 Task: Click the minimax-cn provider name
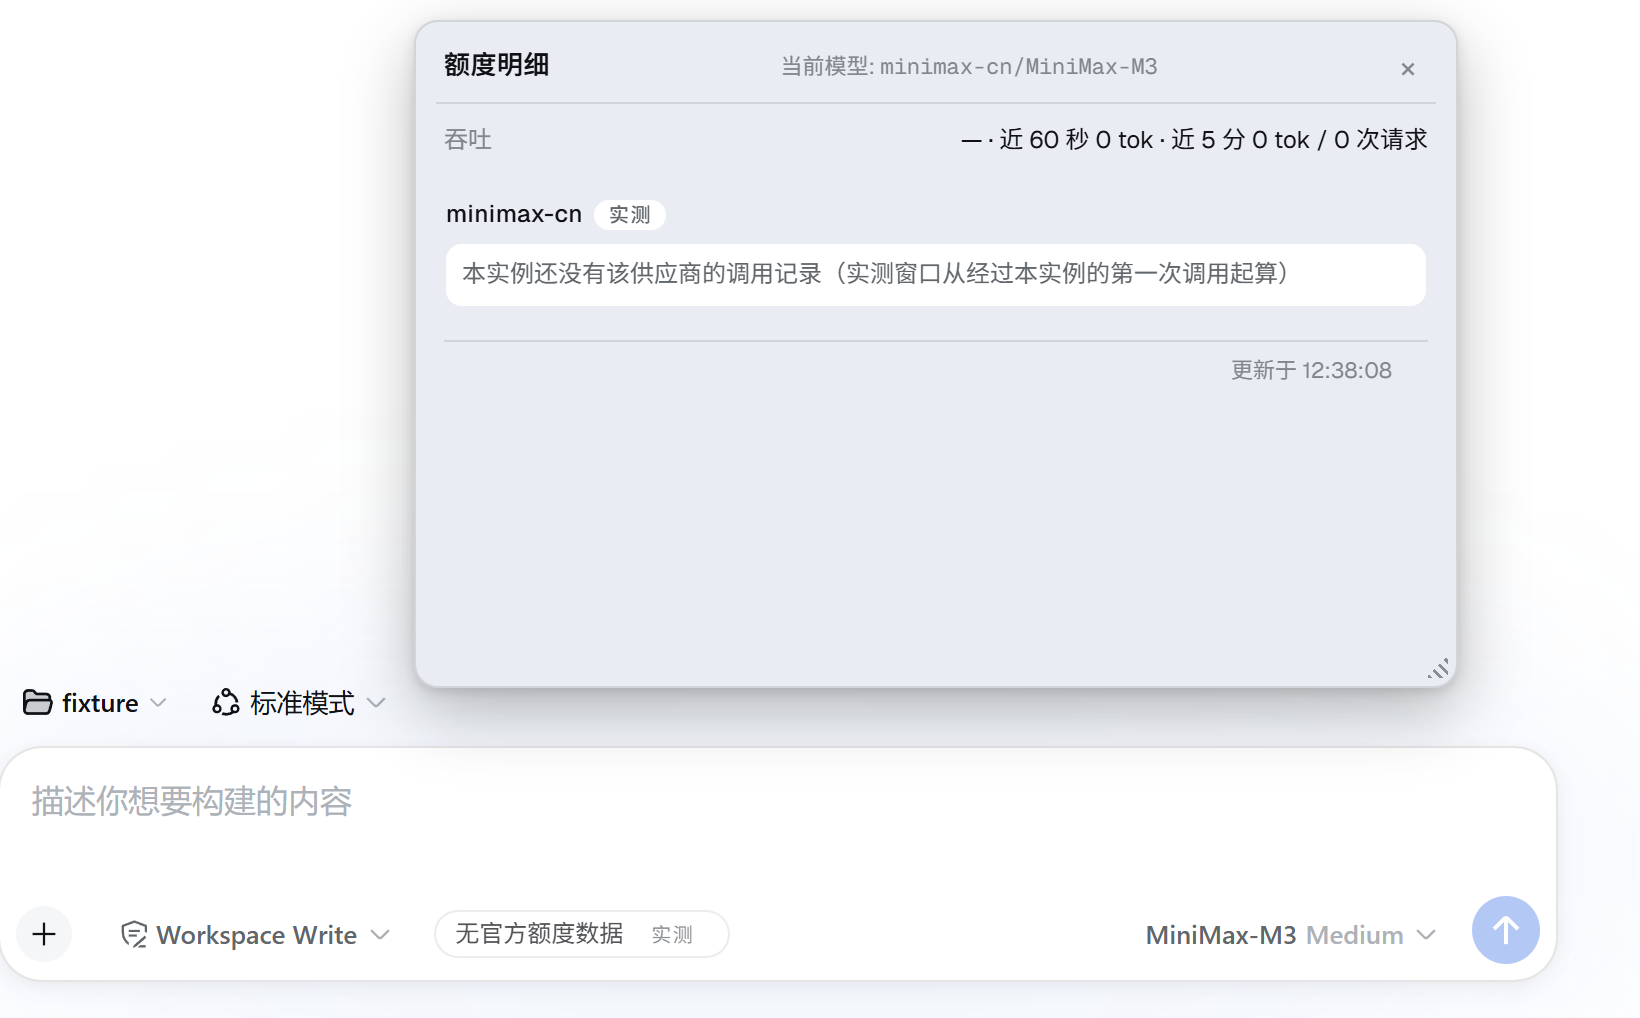[514, 214]
